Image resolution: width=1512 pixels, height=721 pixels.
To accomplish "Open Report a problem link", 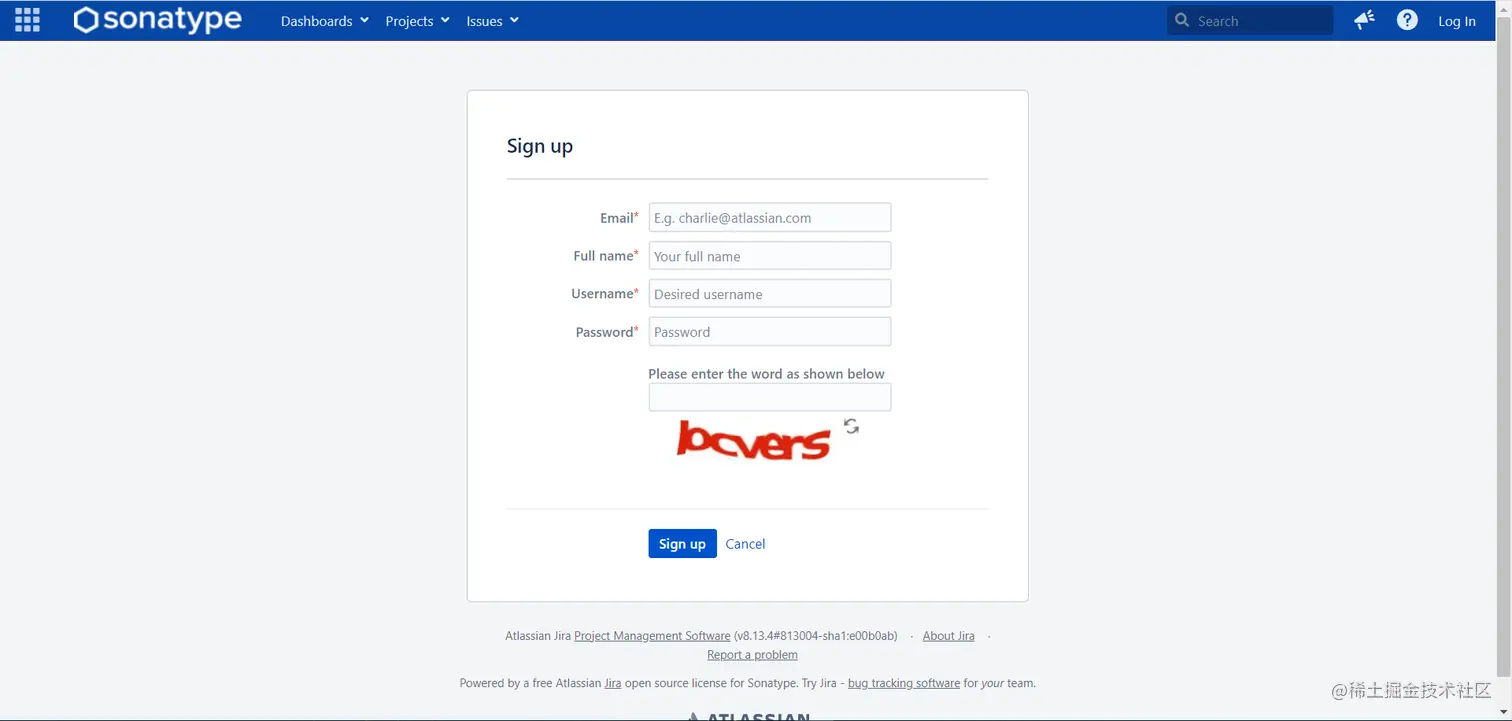I will pyautogui.click(x=752, y=655).
